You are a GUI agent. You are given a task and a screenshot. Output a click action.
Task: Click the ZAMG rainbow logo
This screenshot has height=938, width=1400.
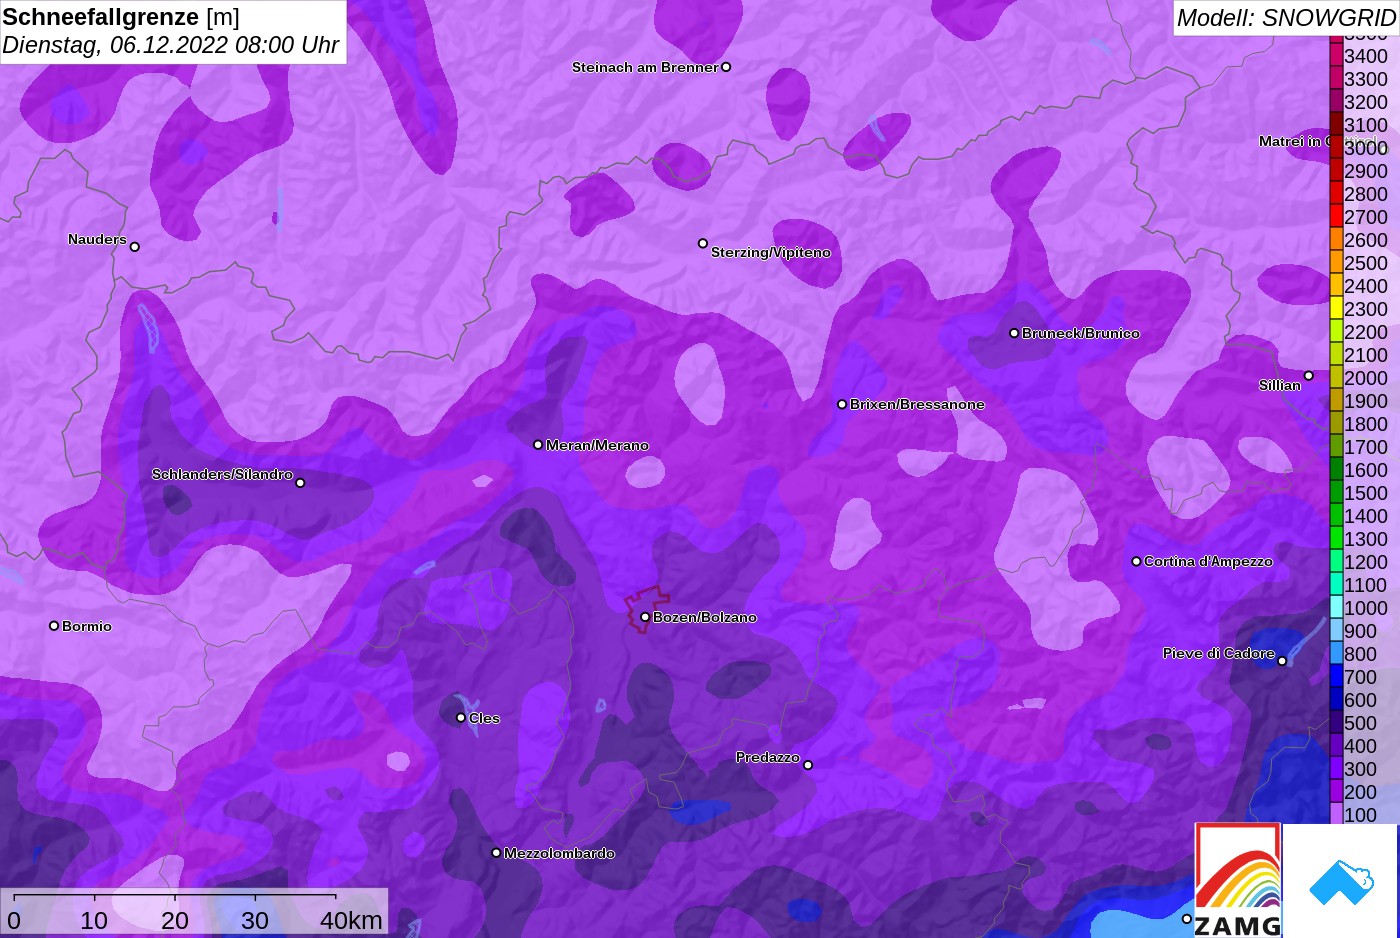pos(1238,880)
